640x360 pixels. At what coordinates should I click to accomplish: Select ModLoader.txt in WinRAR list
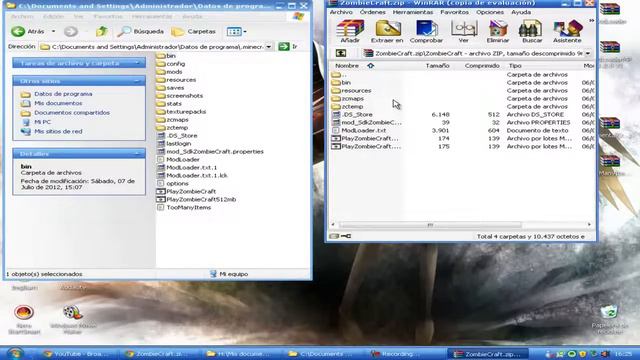[x=359, y=131]
